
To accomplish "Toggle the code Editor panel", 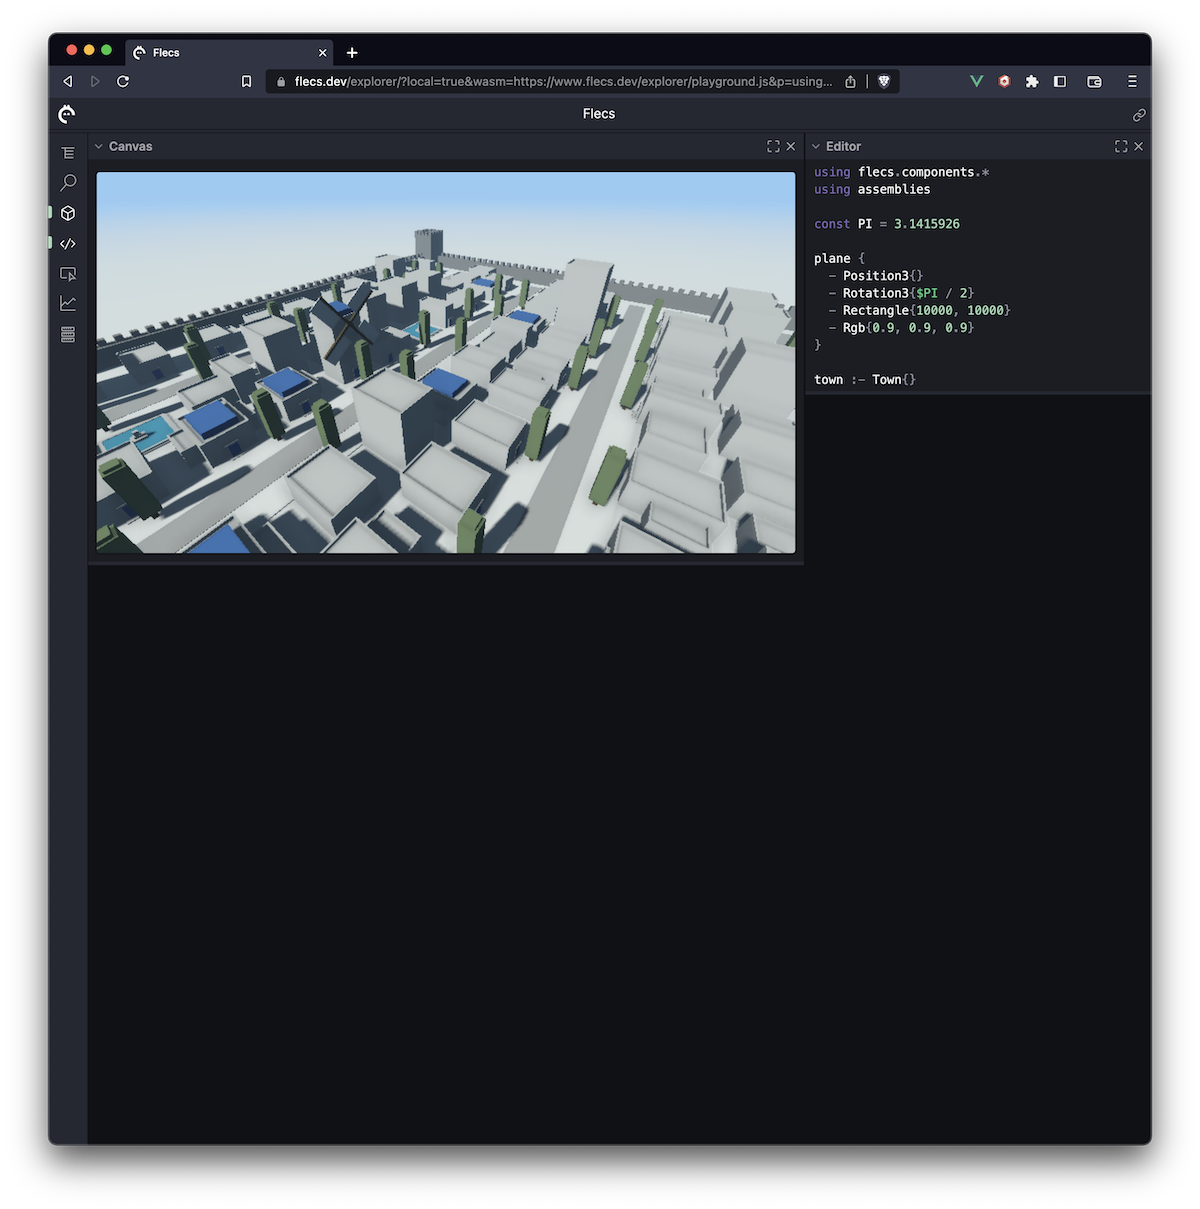I will point(68,243).
